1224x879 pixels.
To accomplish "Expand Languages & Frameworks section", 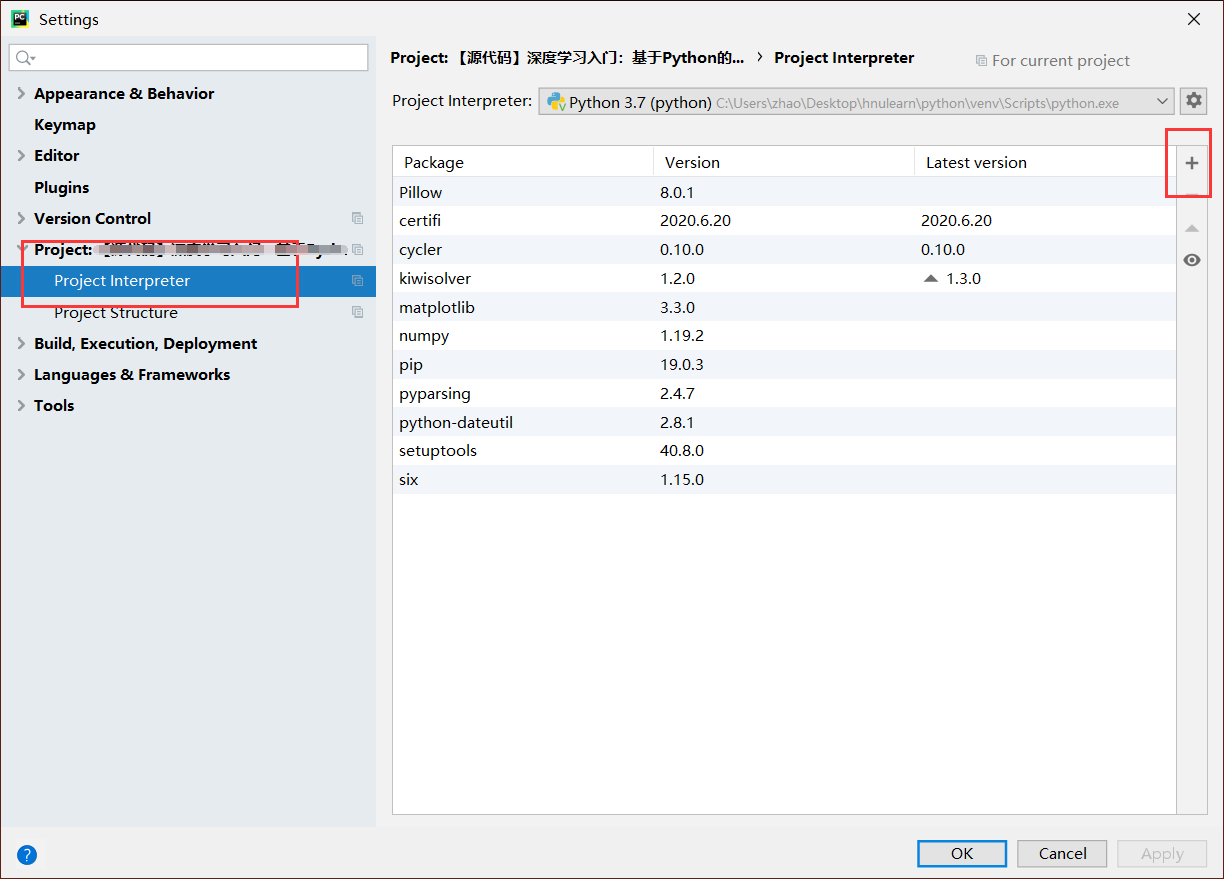I will pos(22,375).
